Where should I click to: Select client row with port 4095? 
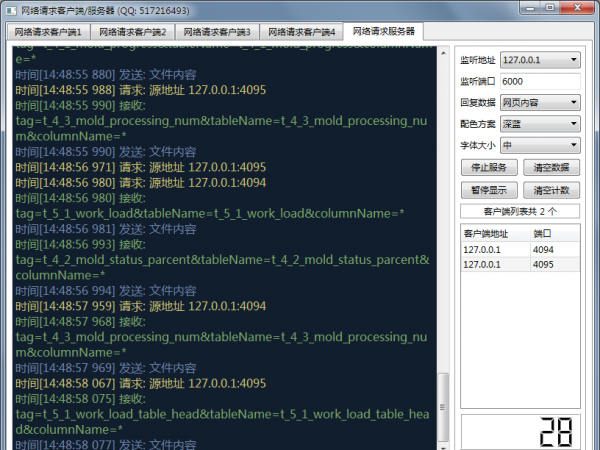coord(519,264)
